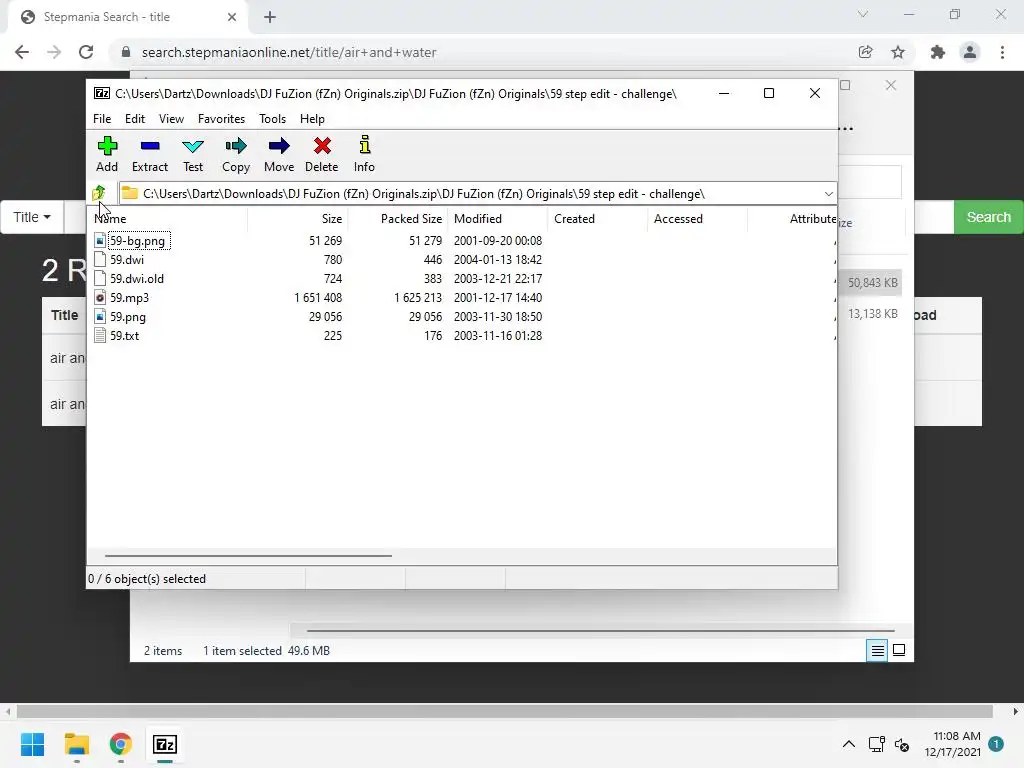Screen dimensions: 1024x768
Task: Sort by Modified column header
Action: pos(497,219)
